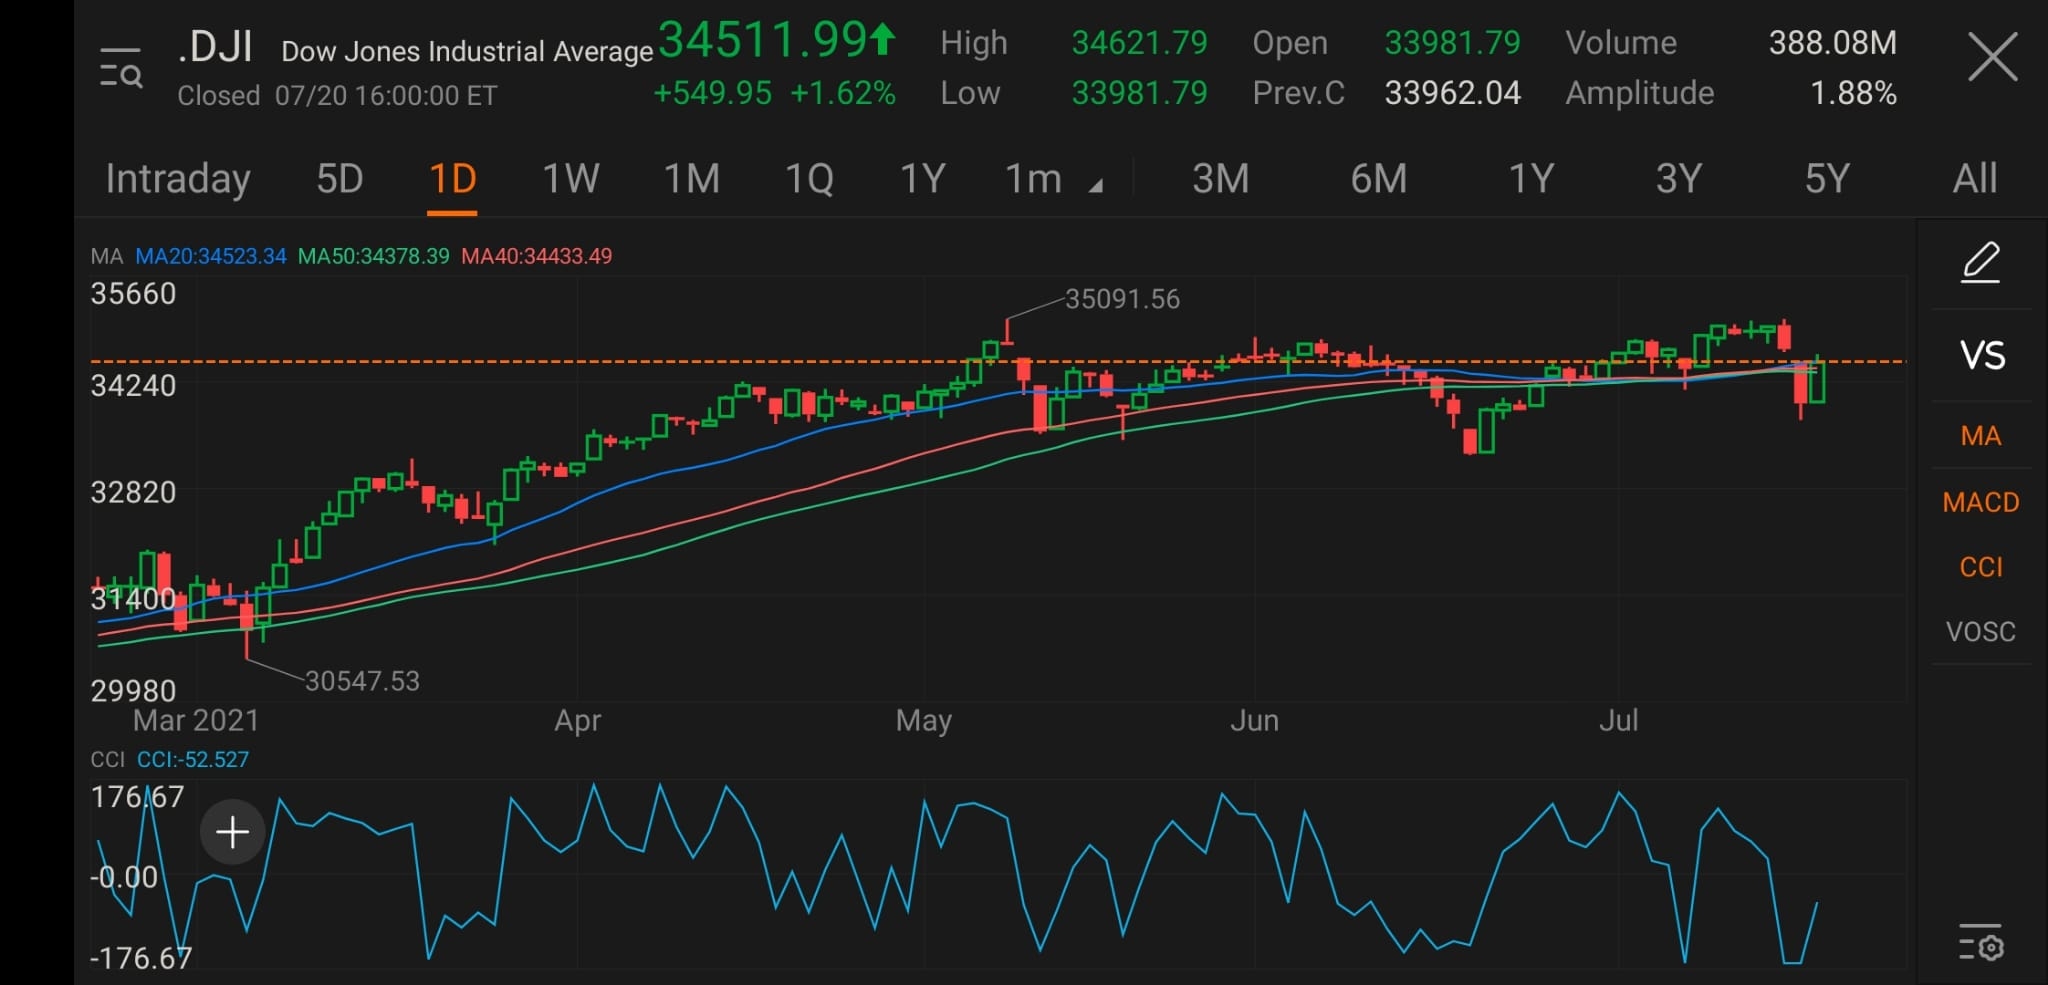This screenshot has width=2048, height=985.
Task: Click the CCI:-52.527 readout
Action: tap(193, 759)
